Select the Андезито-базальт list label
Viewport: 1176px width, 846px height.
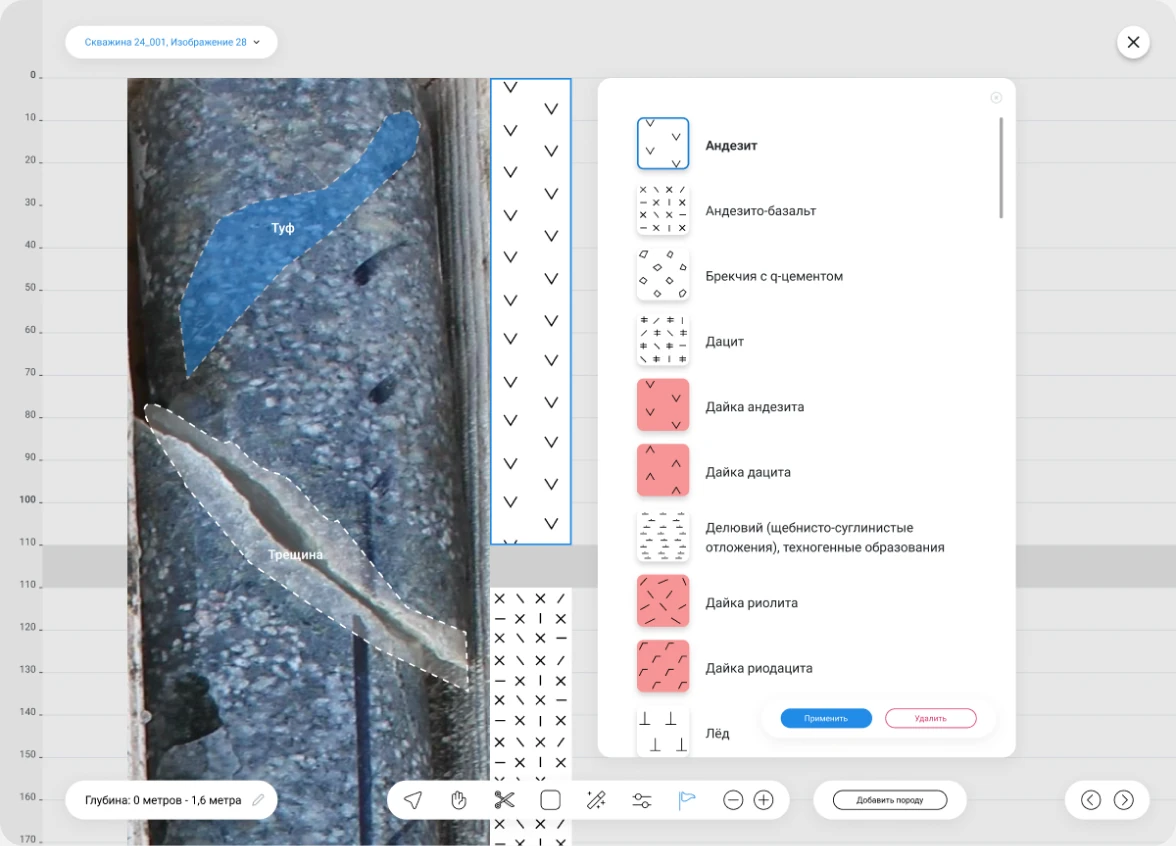(760, 211)
